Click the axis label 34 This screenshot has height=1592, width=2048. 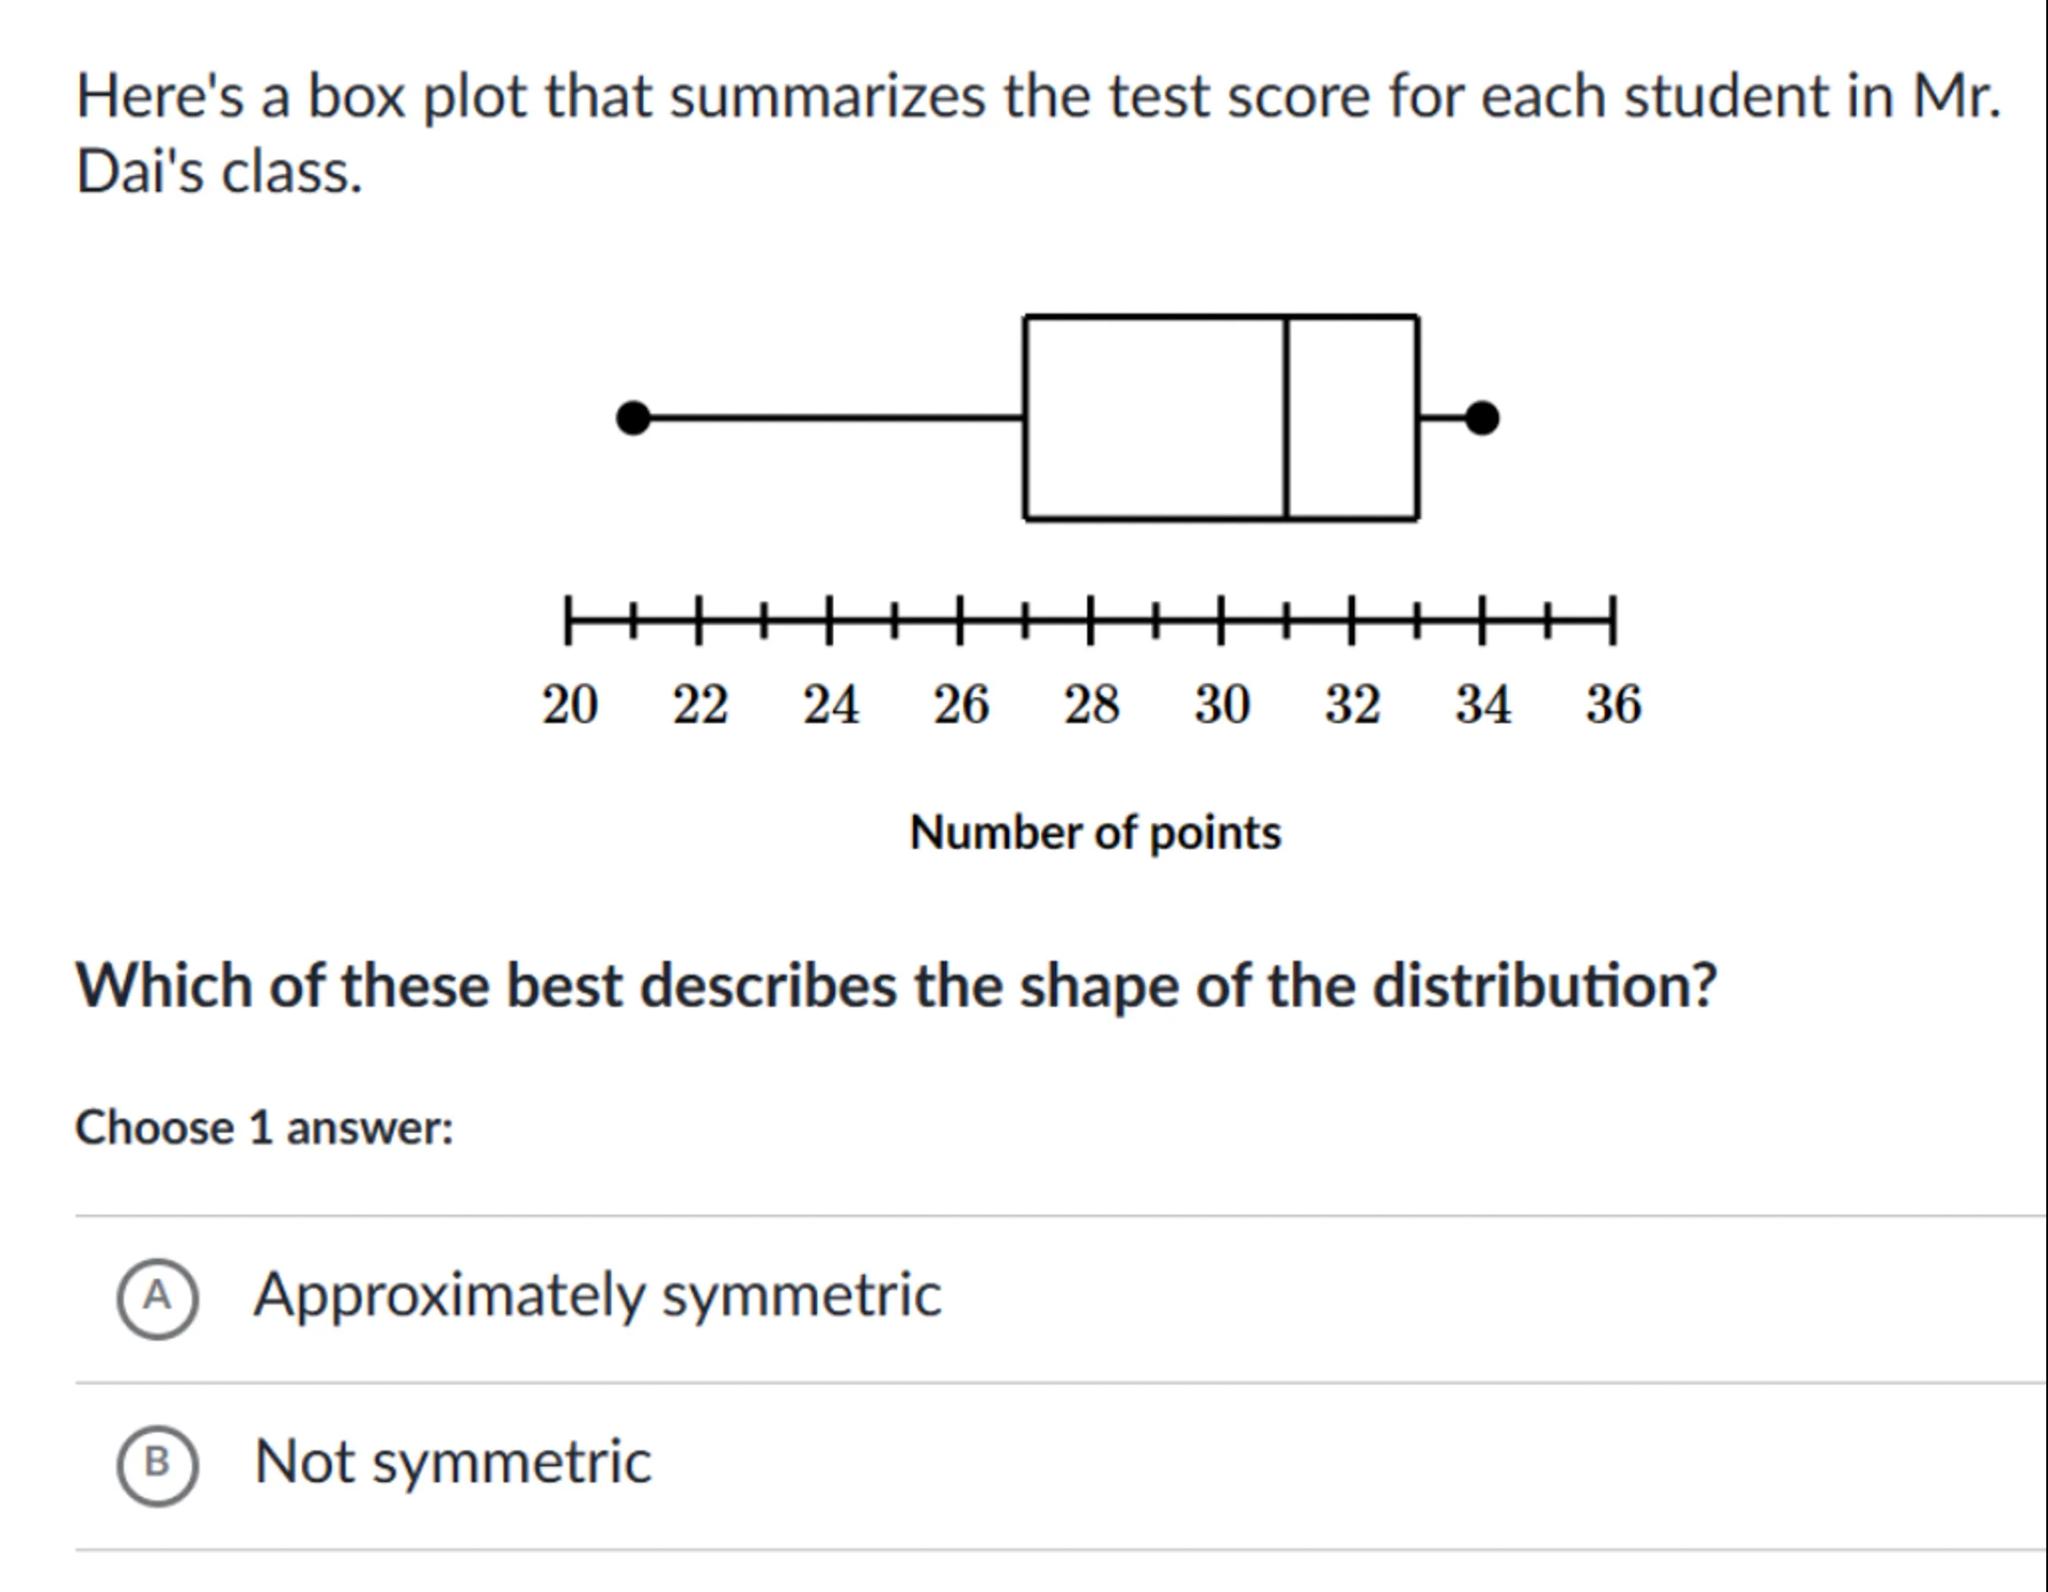(1483, 705)
